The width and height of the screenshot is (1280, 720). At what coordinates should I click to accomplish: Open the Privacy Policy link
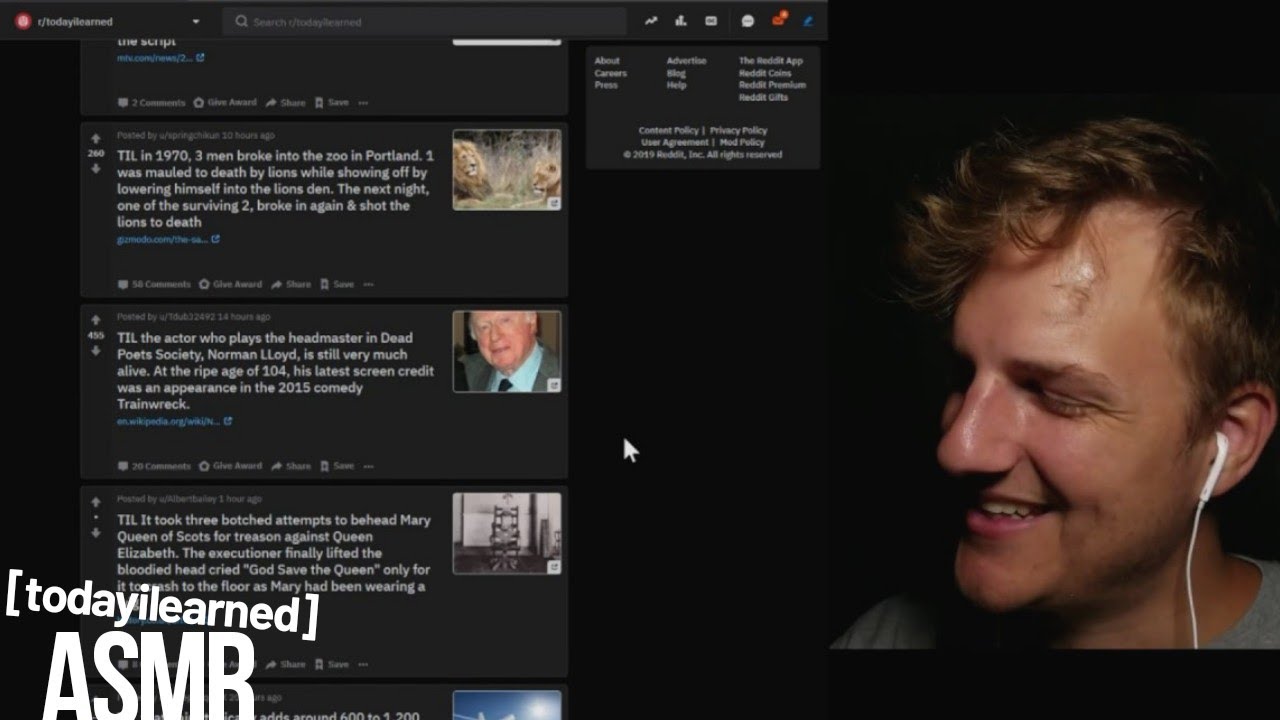(738, 131)
